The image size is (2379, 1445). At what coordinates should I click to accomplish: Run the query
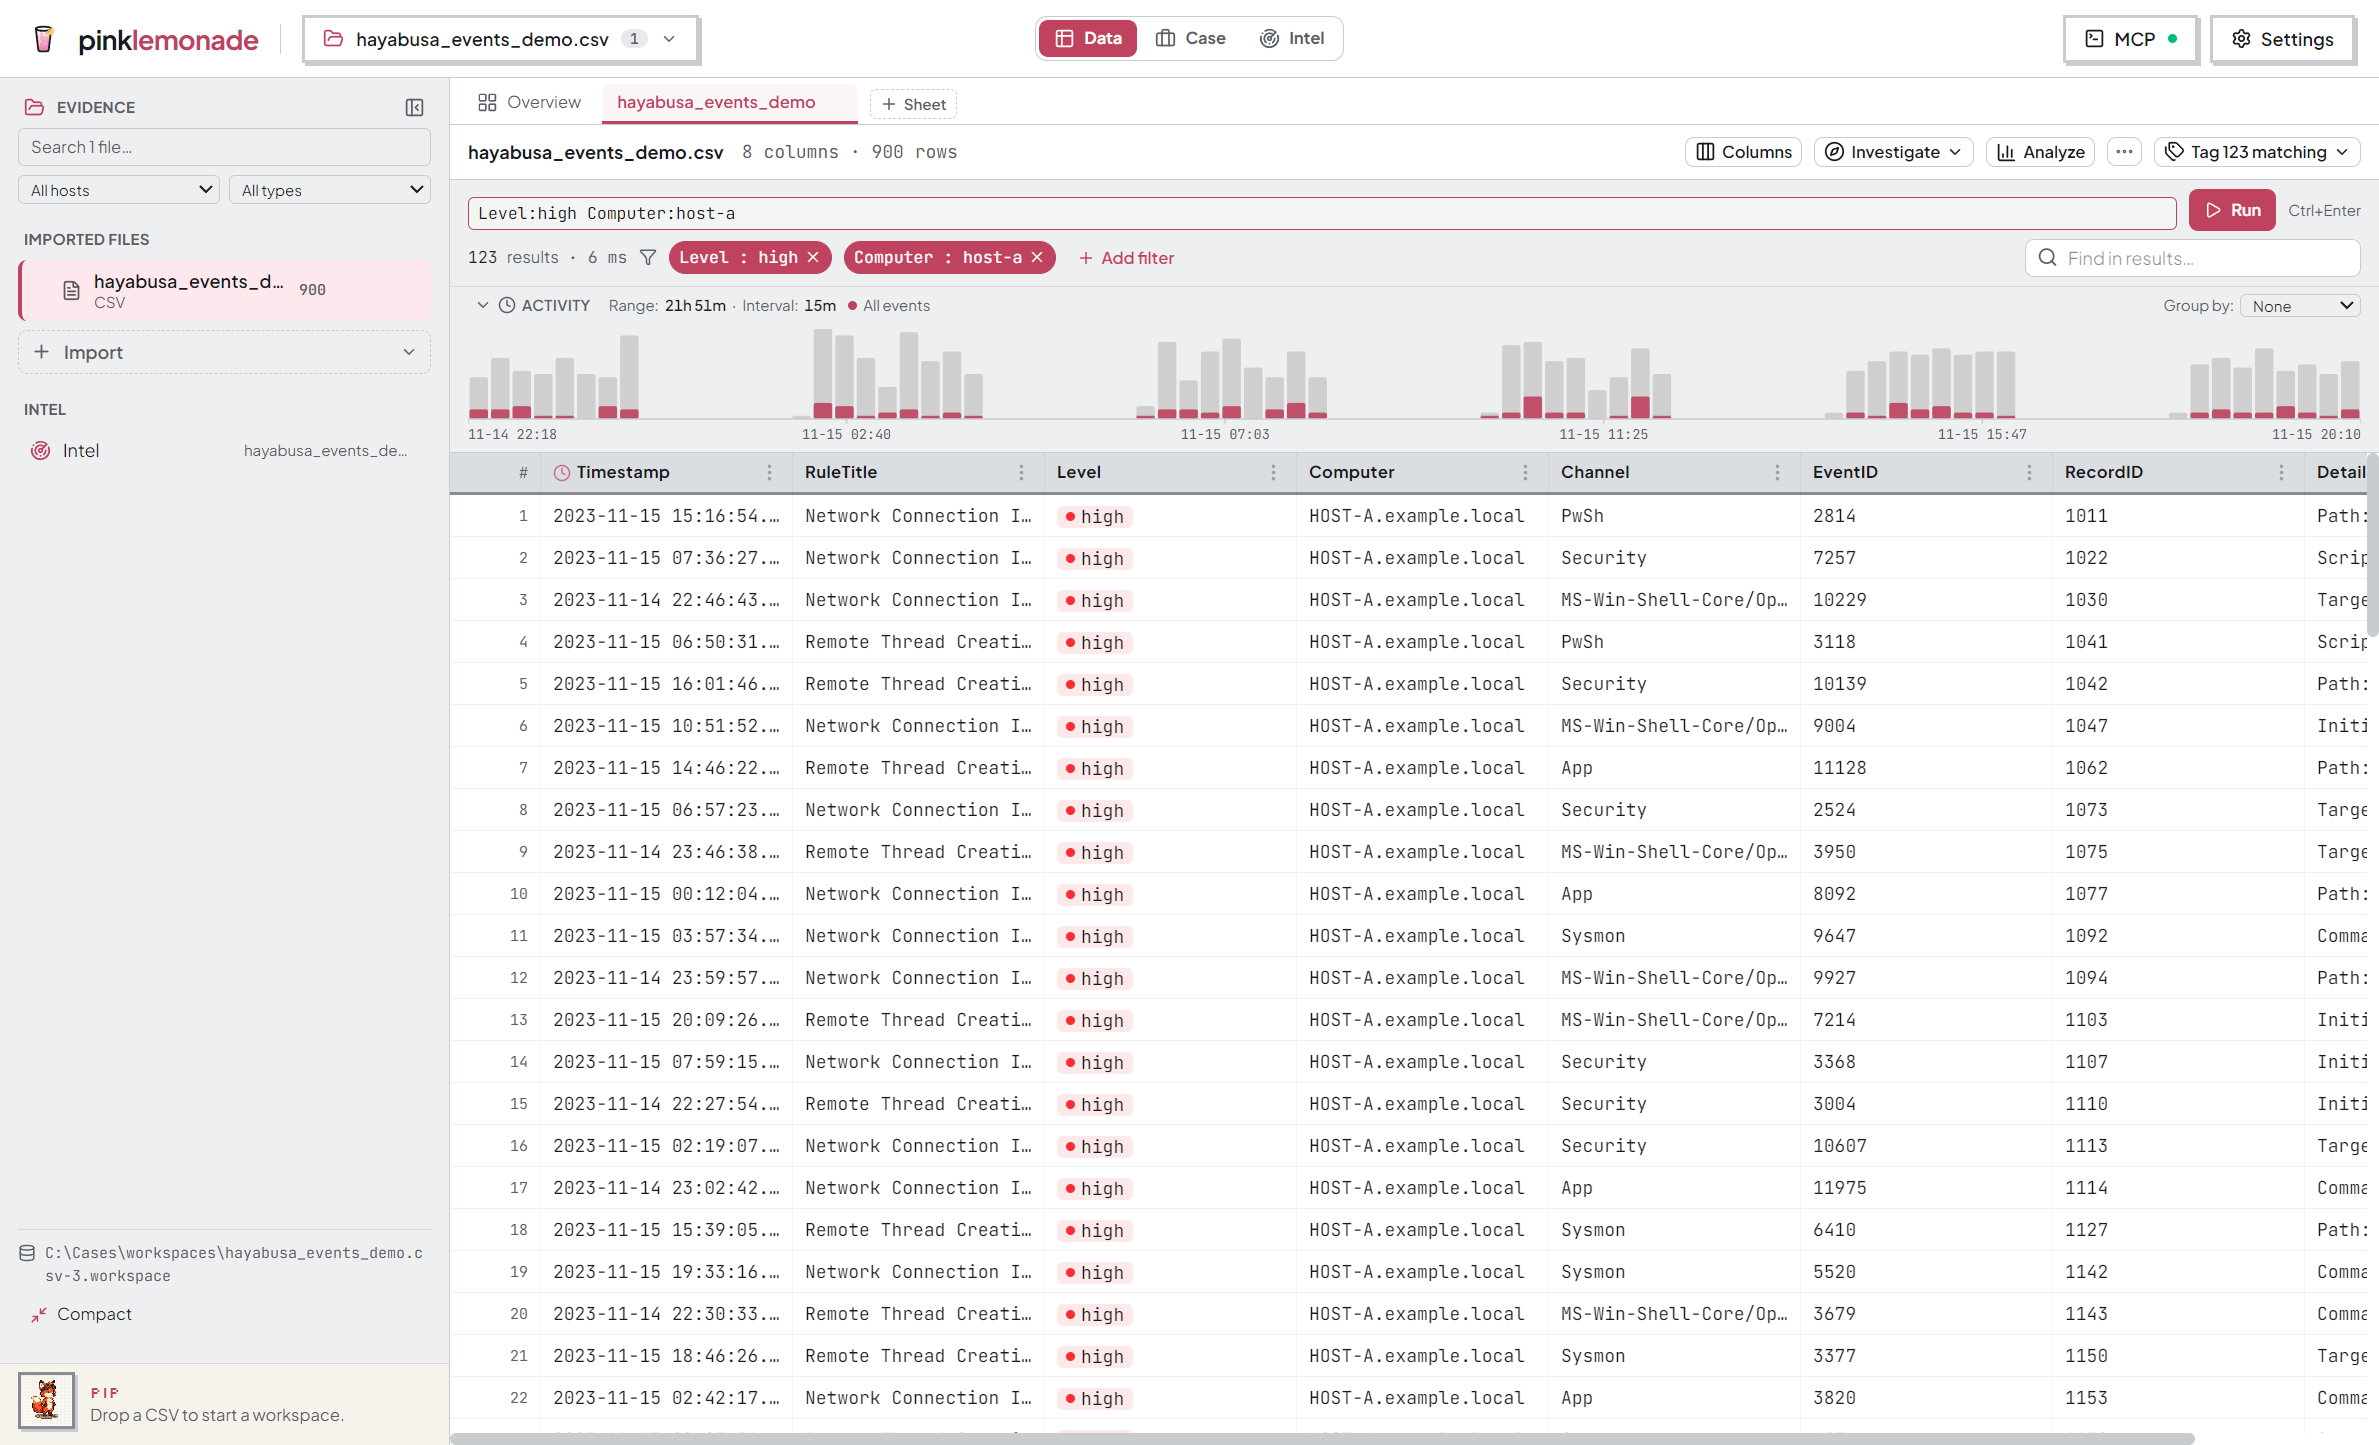coord(2232,210)
